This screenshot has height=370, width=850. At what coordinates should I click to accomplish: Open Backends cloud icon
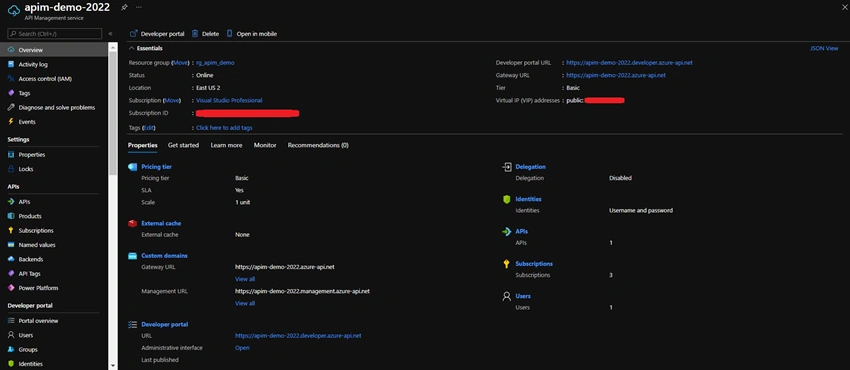click(x=11, y=259)
